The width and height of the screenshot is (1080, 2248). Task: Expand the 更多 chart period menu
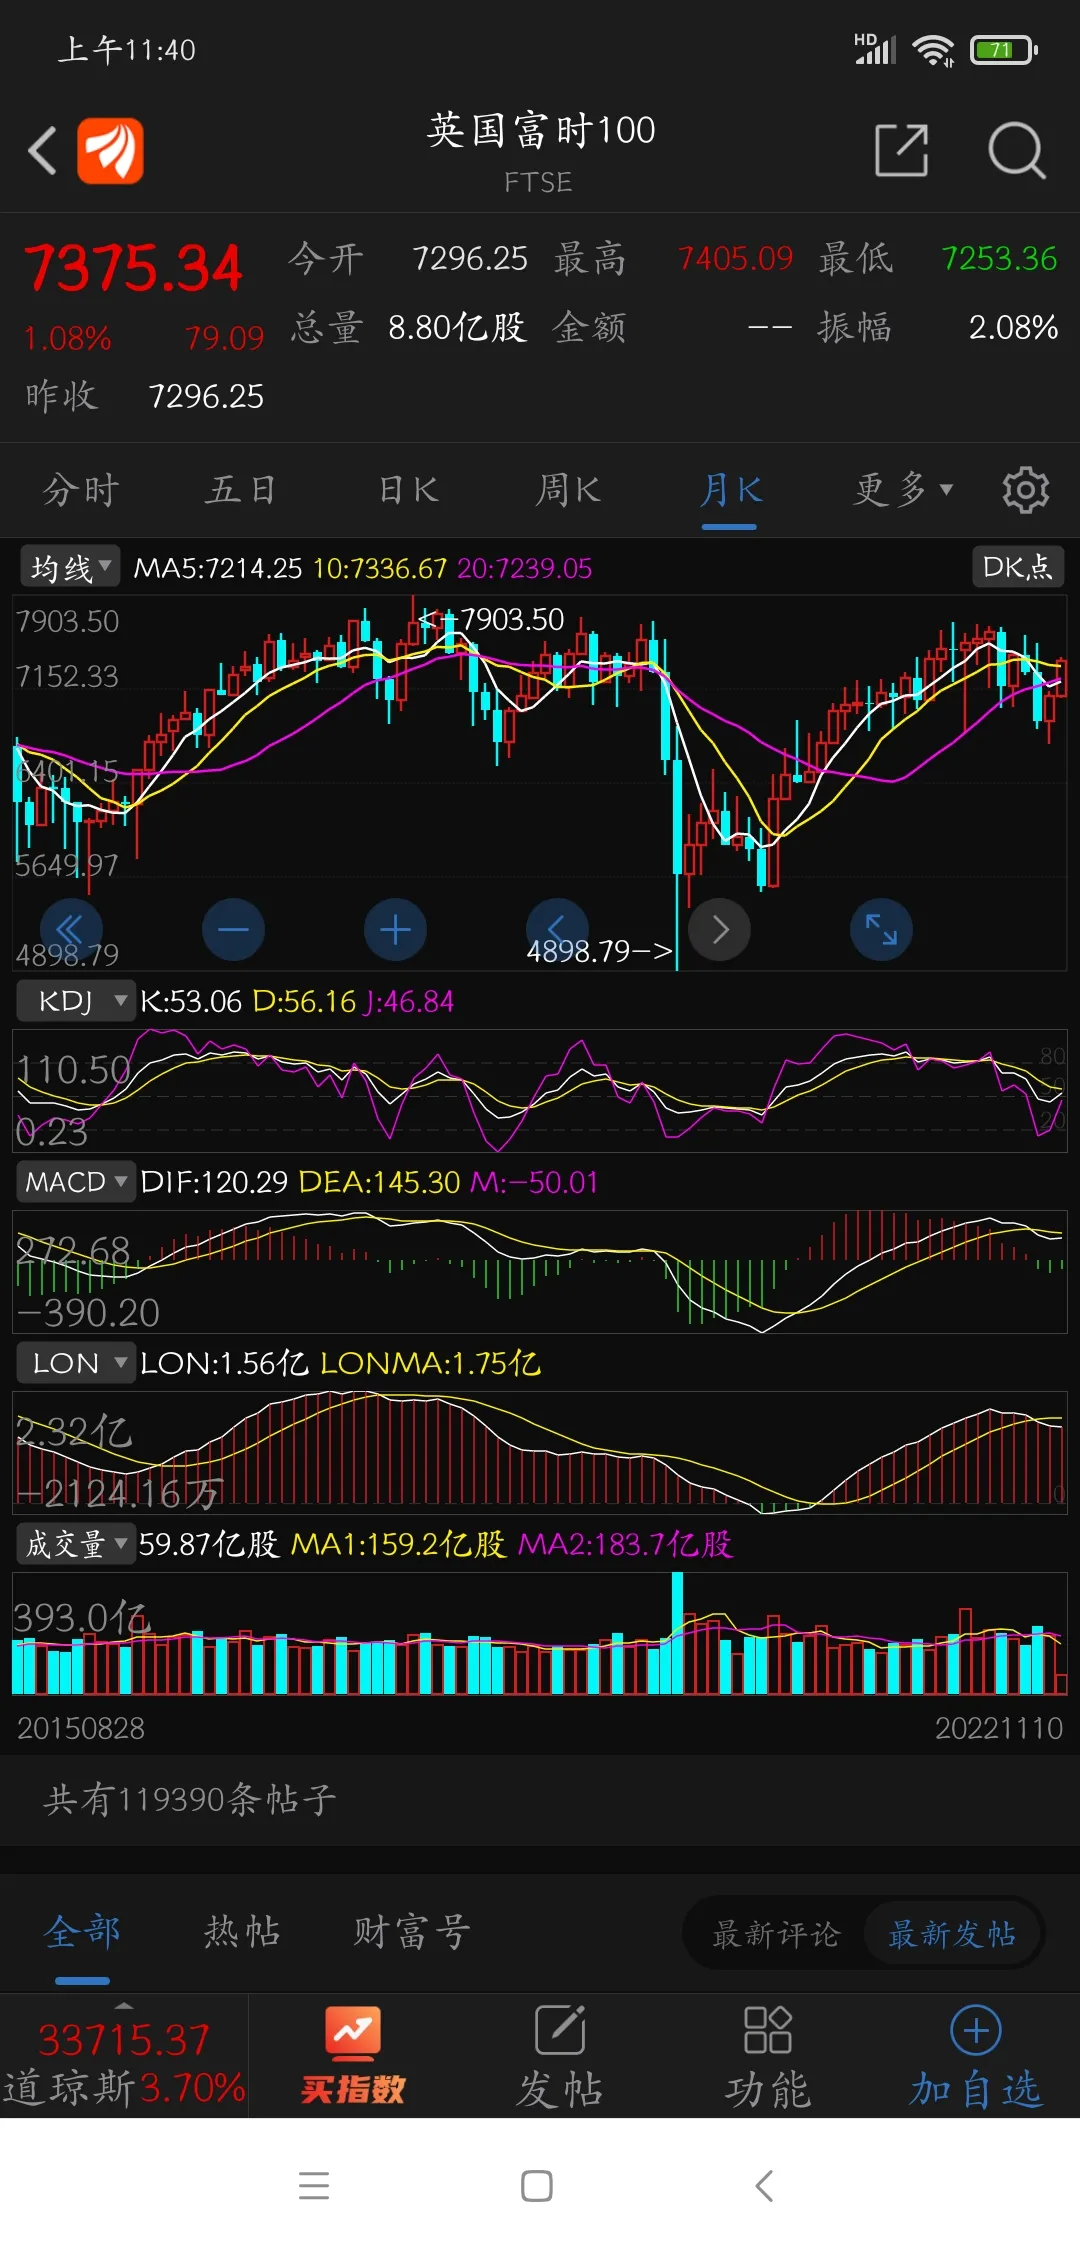point(904,490)
